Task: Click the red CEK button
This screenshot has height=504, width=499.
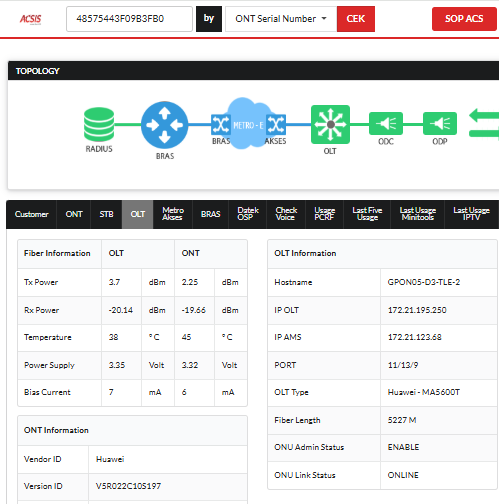Action: point(356,19)
